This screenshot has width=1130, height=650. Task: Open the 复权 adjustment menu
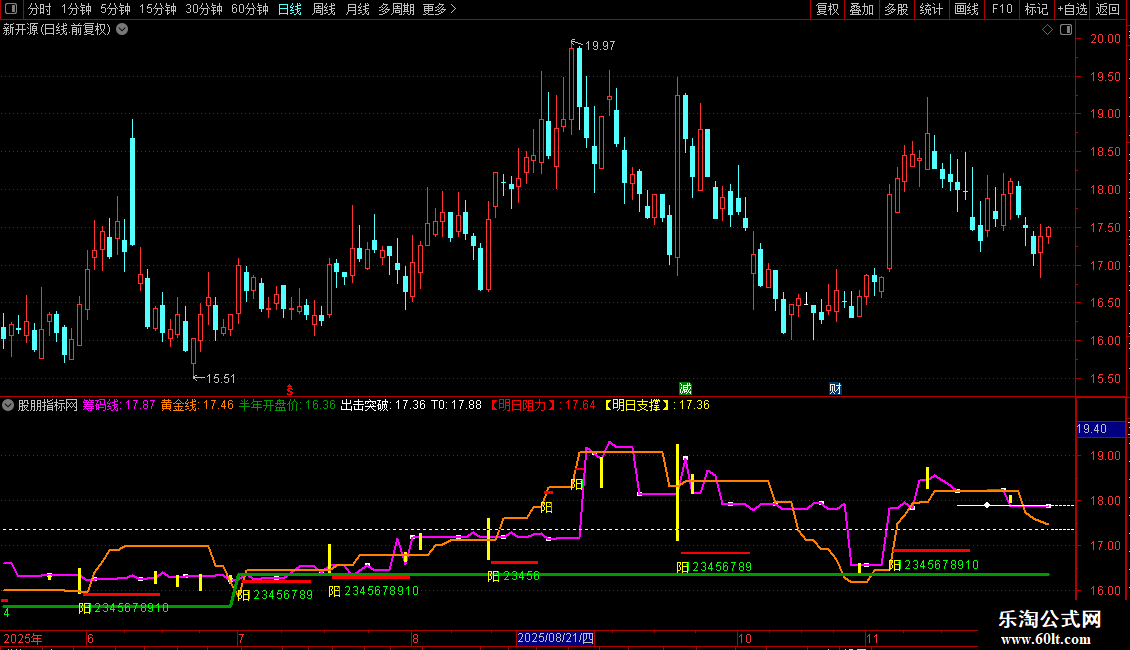[x=827, y=9]
